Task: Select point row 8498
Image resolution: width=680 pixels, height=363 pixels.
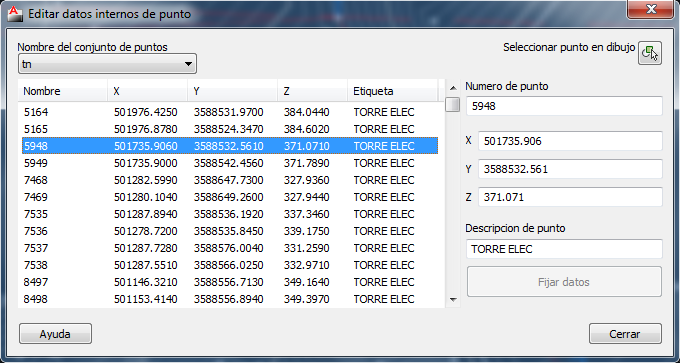Action: coord(230,299)
